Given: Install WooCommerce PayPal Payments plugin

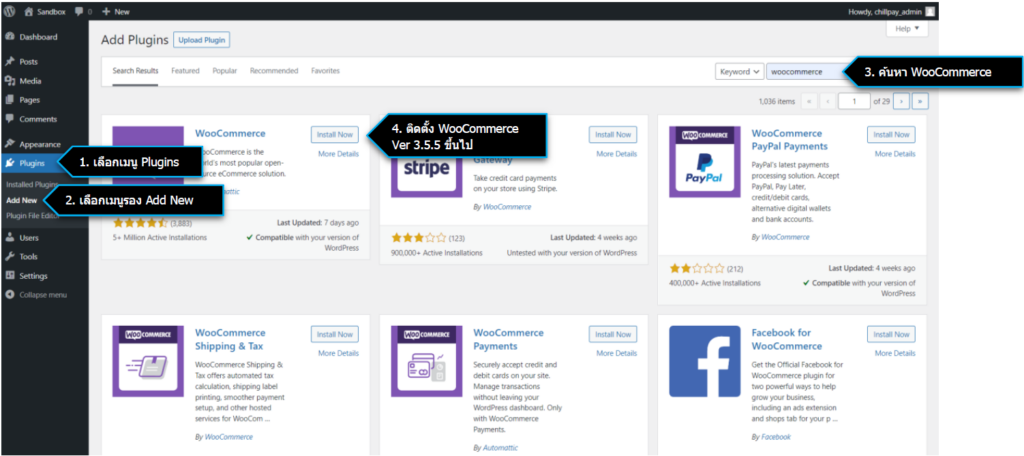Looking at the screenshot, I should click(x=891, y=135).
